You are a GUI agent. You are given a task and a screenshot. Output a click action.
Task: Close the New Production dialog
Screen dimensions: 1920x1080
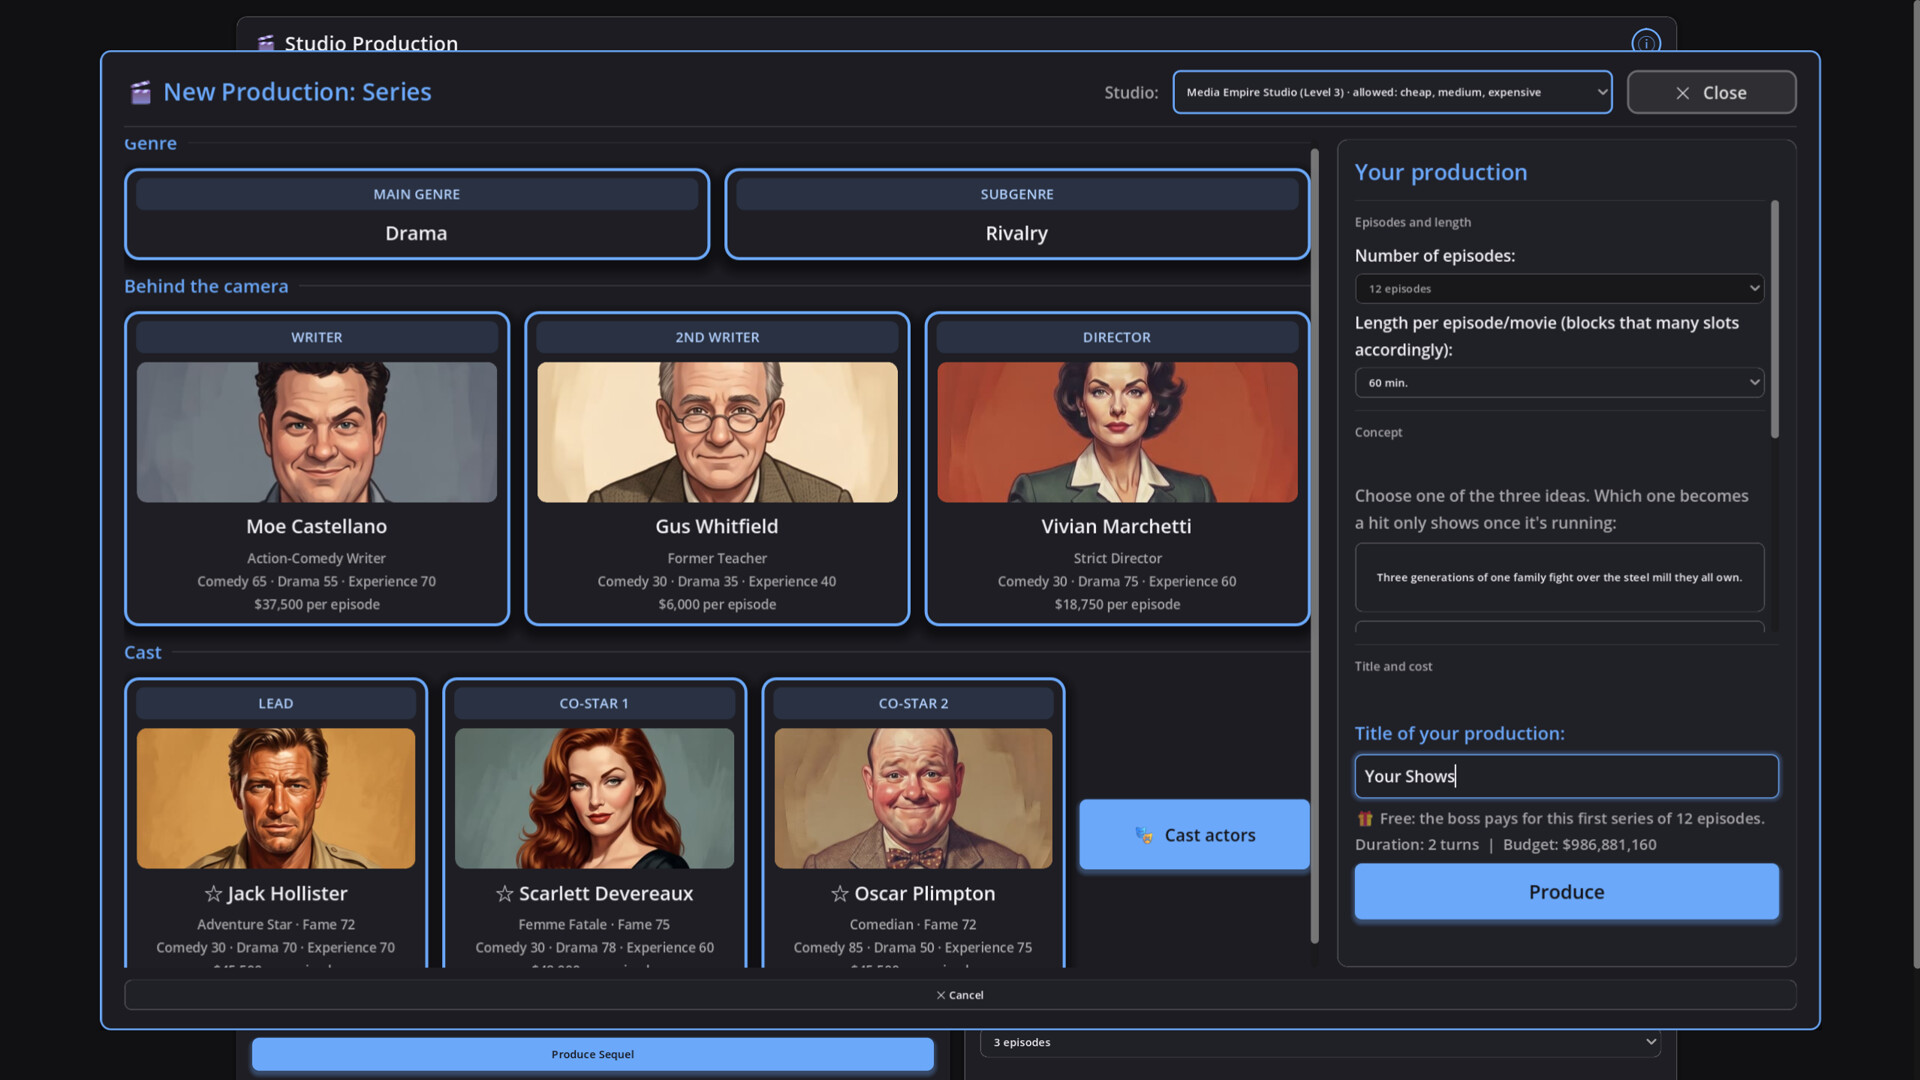click(x=1711, y=92)
